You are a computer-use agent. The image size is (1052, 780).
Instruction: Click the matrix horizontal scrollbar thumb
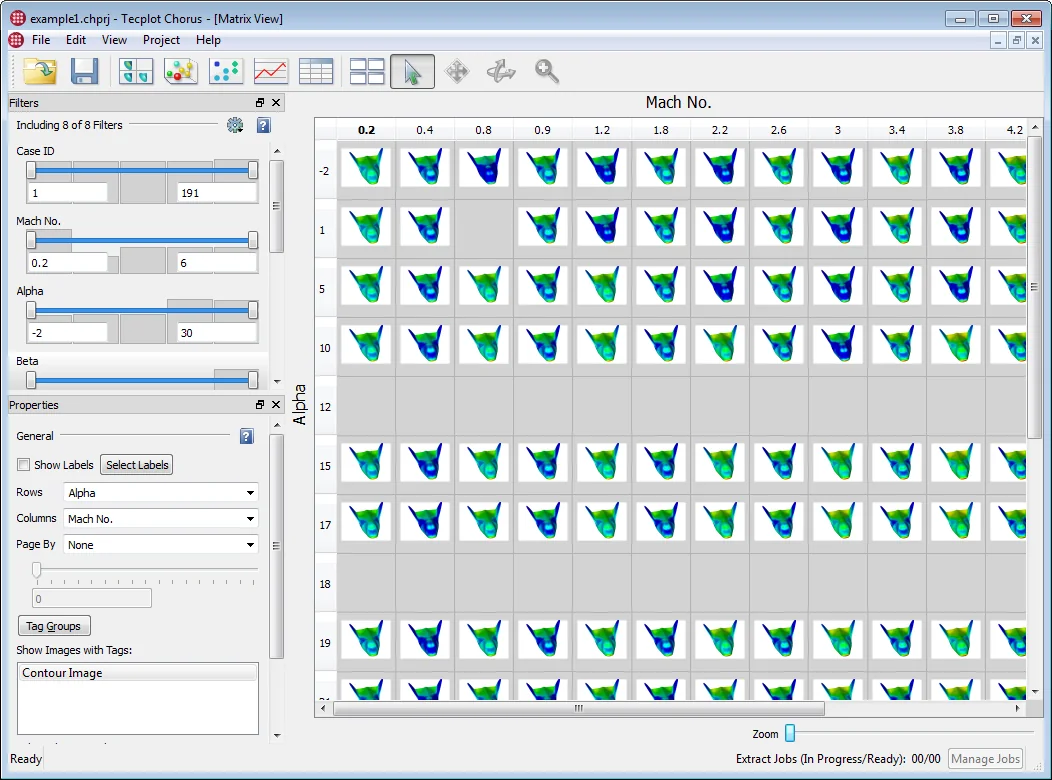click(x=578, y=708)
